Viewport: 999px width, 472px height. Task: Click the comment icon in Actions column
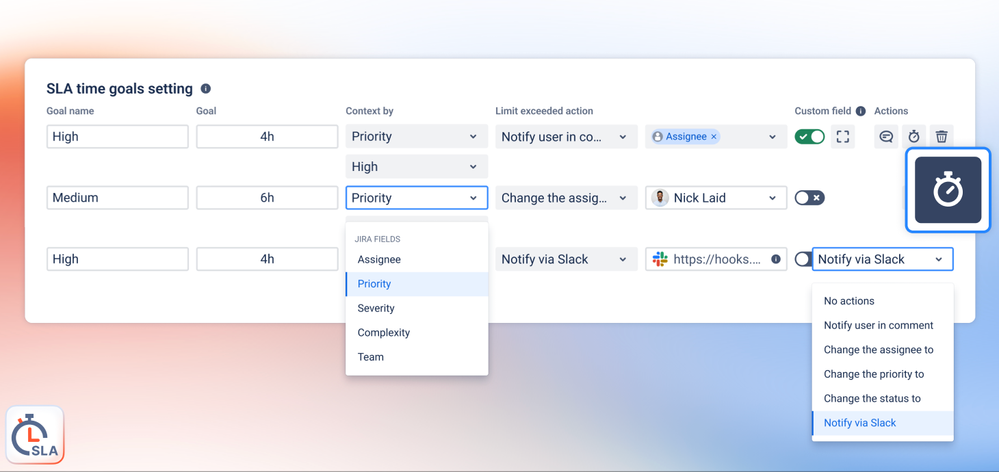pos(886,136)
